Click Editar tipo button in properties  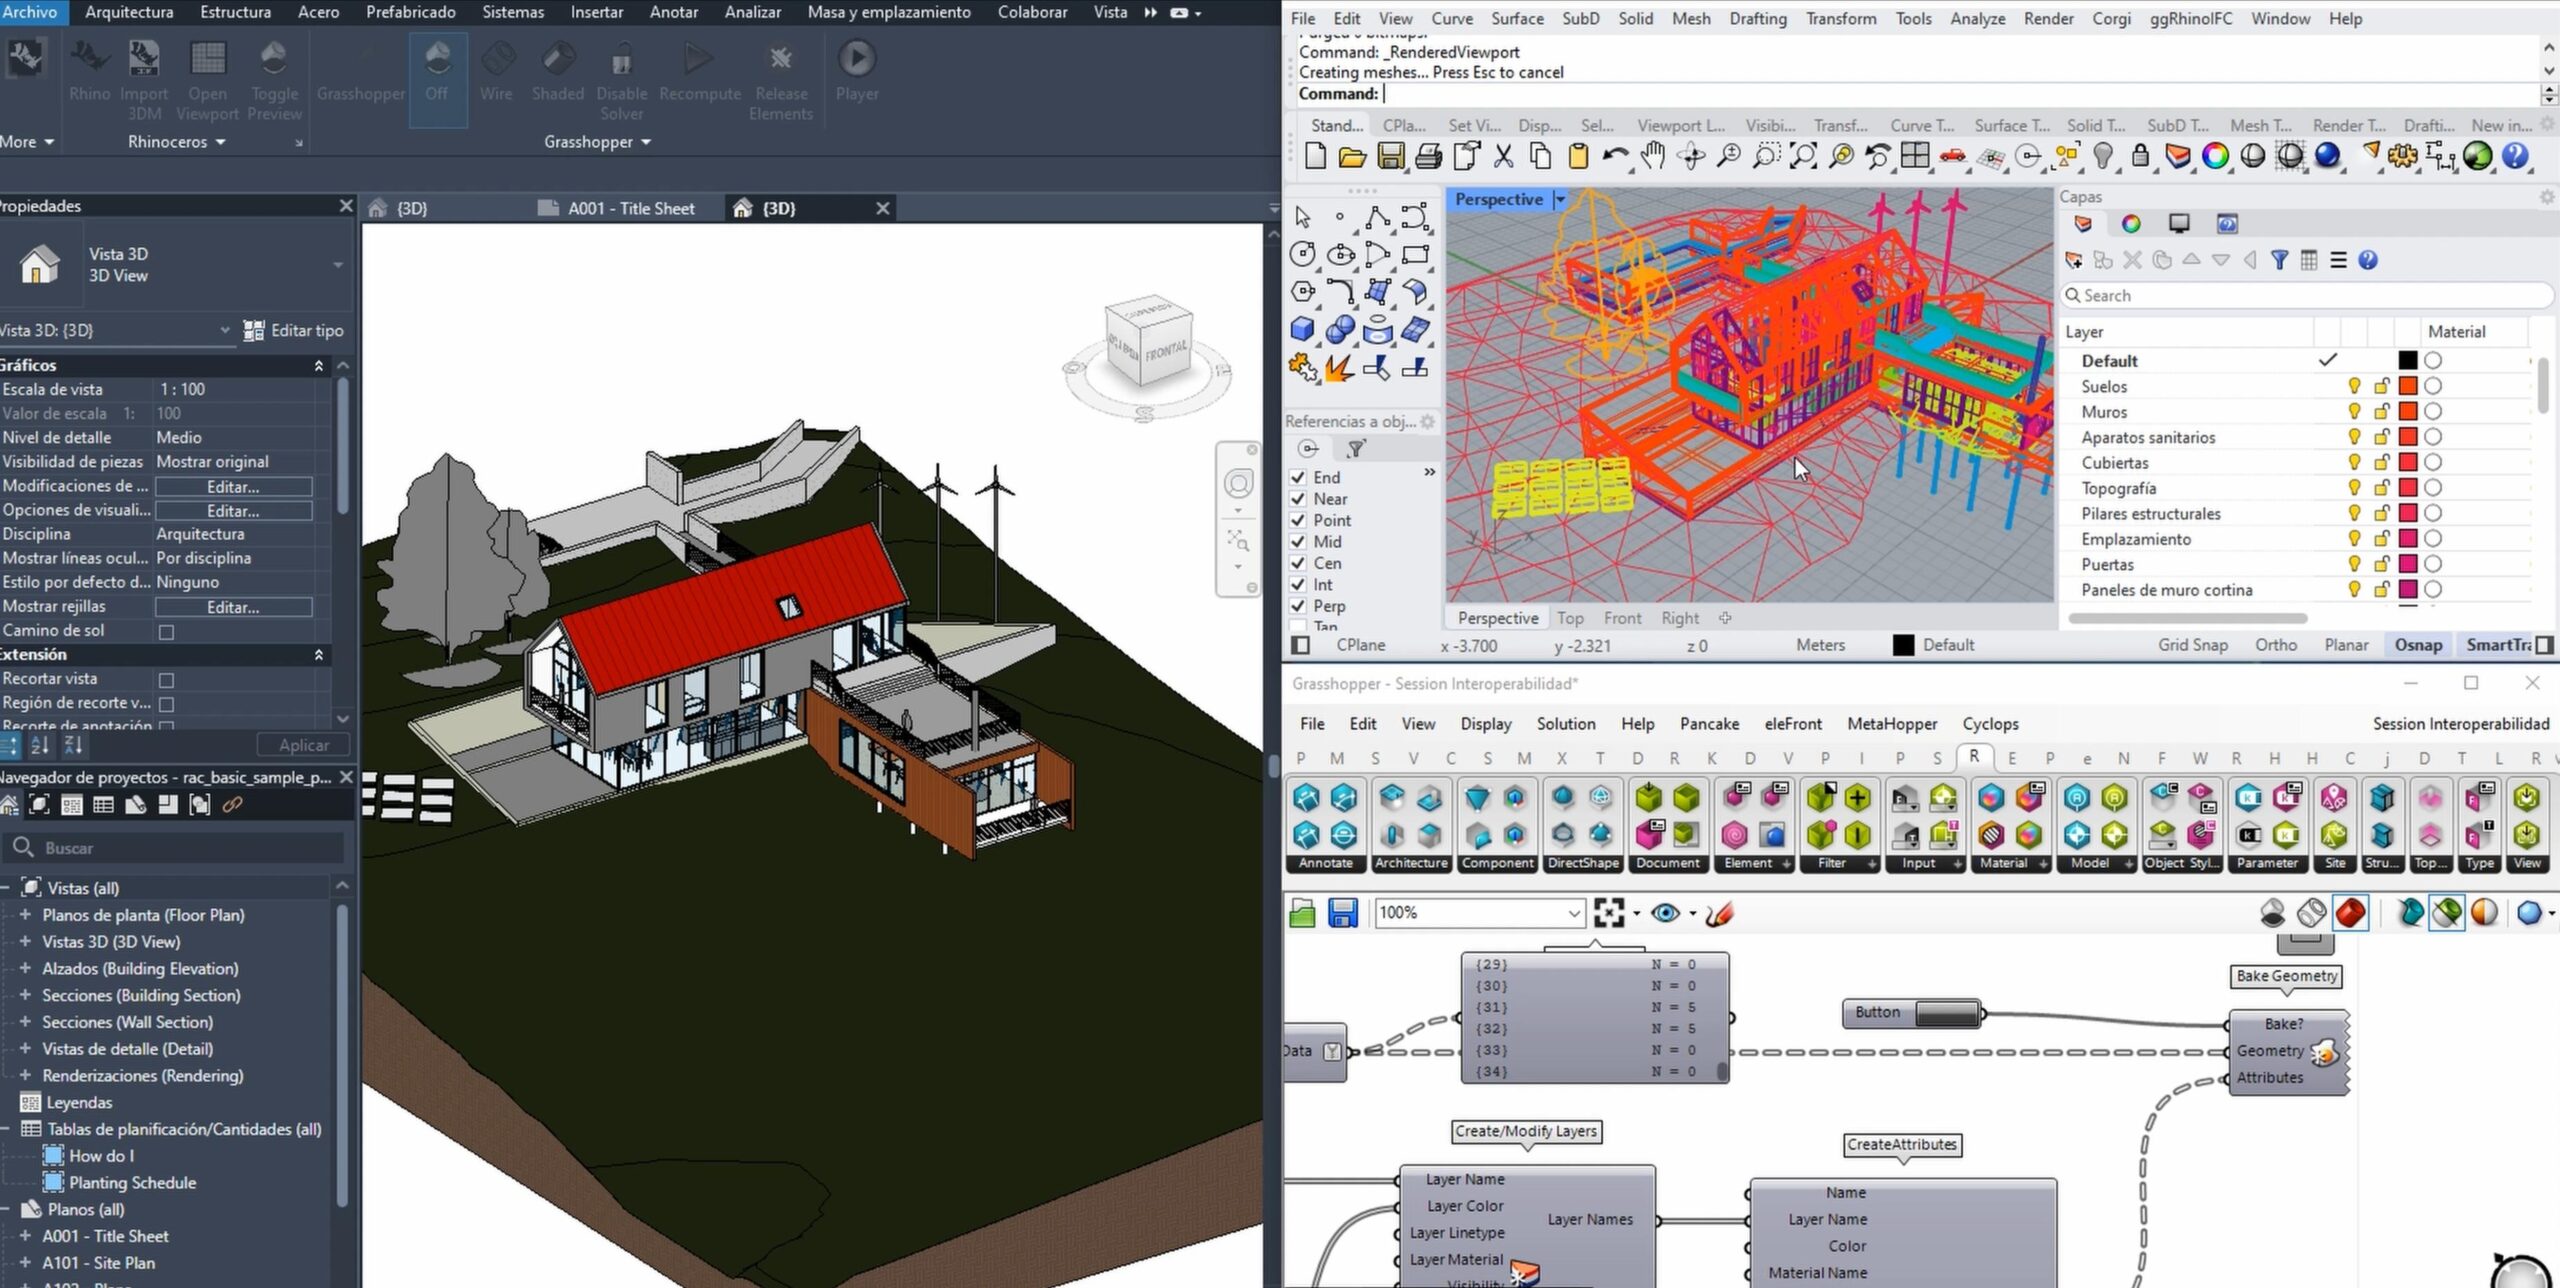[294, 330]
